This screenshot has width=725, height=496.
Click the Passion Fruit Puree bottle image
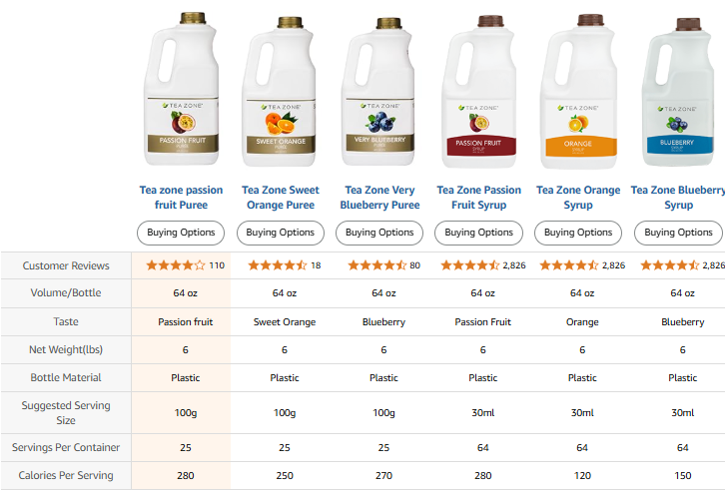coord(181,90)
